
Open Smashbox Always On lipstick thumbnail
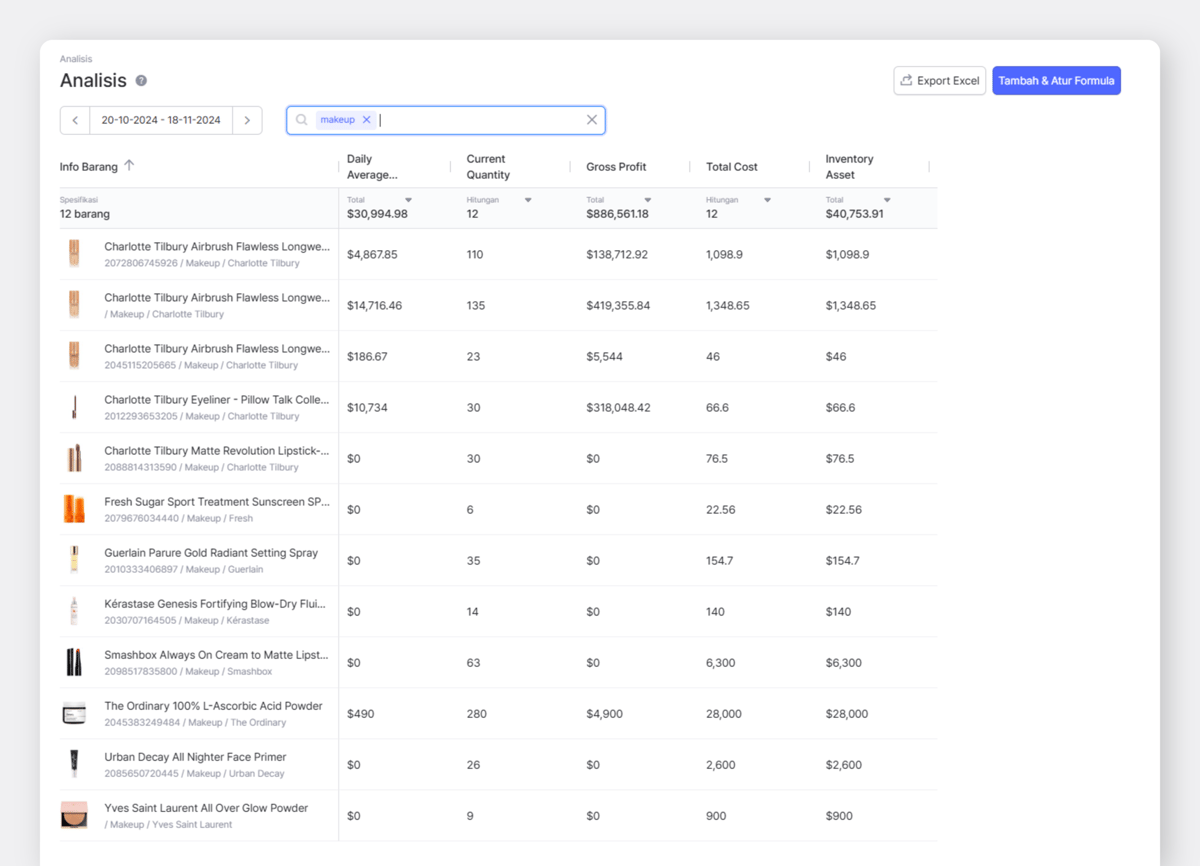coord(73,662)
